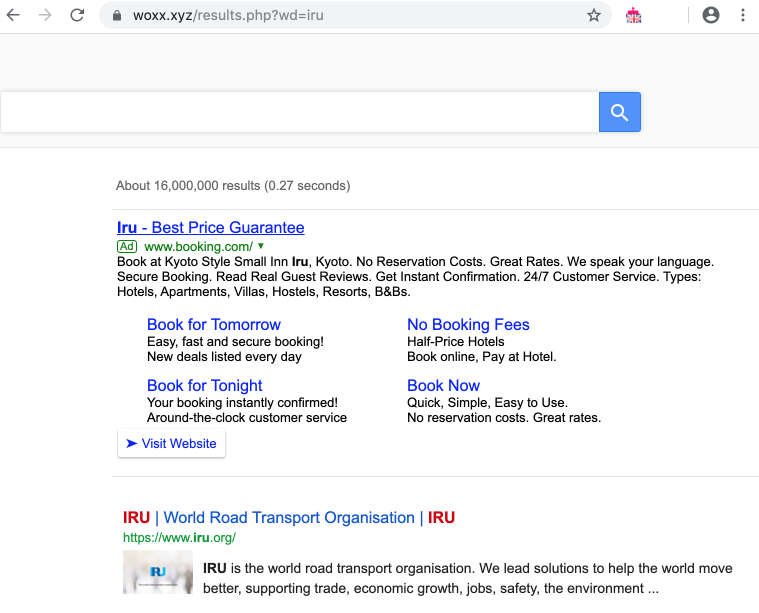Open the user profile avatar icon
Screen dimensions: 759x613
710,15
